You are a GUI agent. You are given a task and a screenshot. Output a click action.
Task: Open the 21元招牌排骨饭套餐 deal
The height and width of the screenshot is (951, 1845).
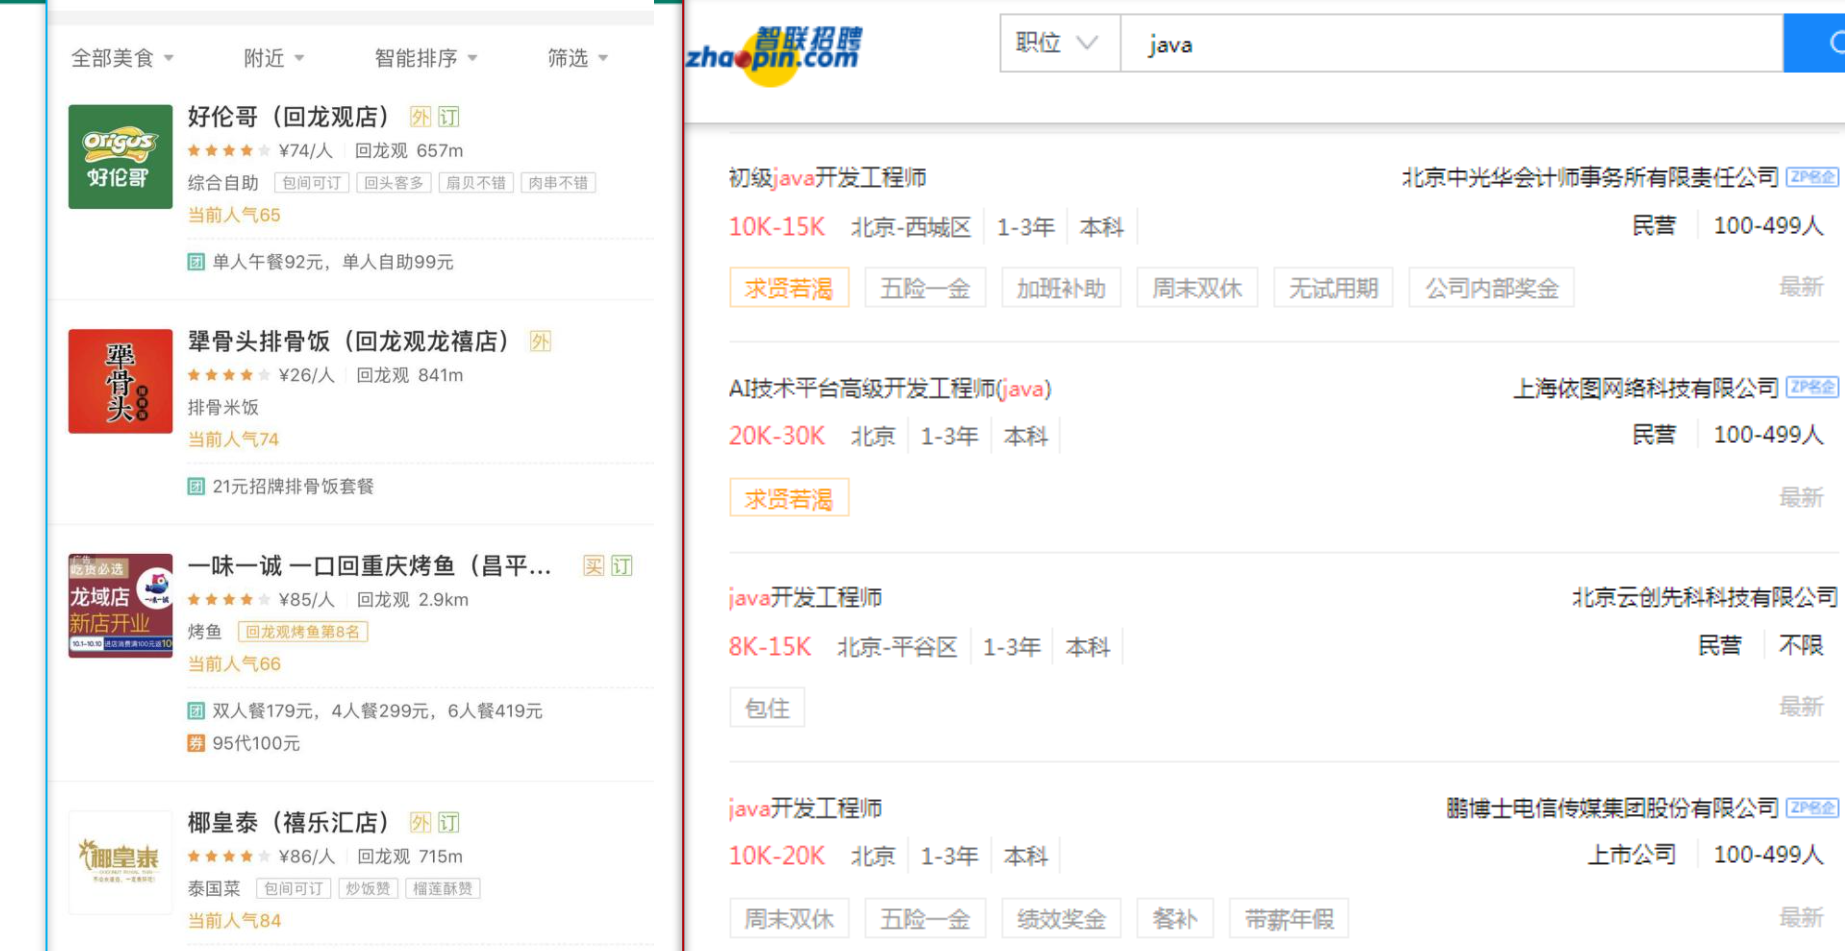coord(293,486)
